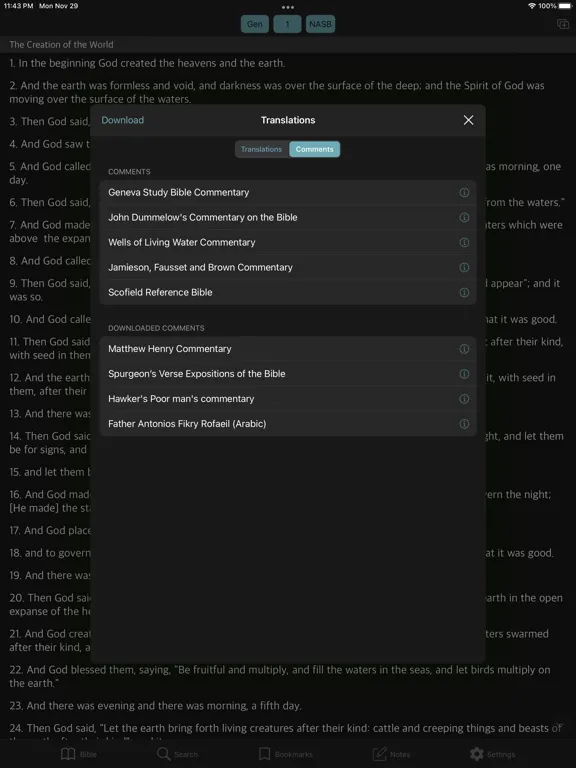576x768 pixels.
Task: Select Scofield Reference Bible
Action: click(x=288, y=292)
